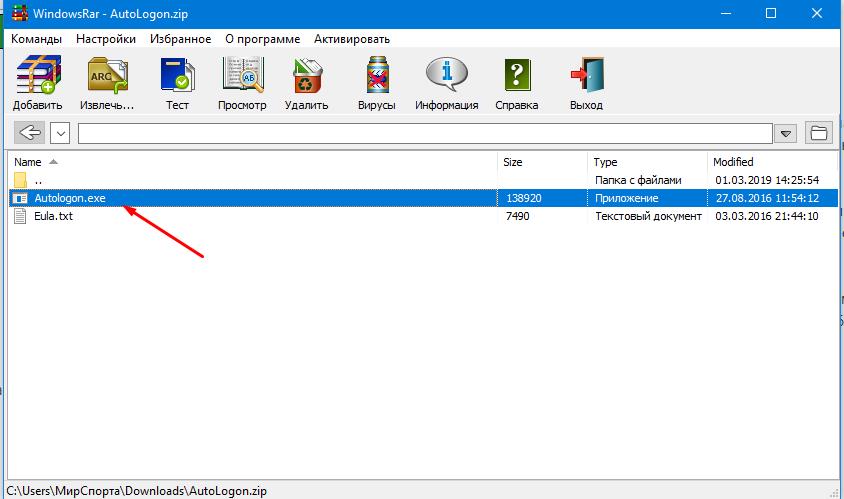
Task: Click the date 03.03.2016 21:44:10
Action: pyautogui.click(x=767, y=216)
